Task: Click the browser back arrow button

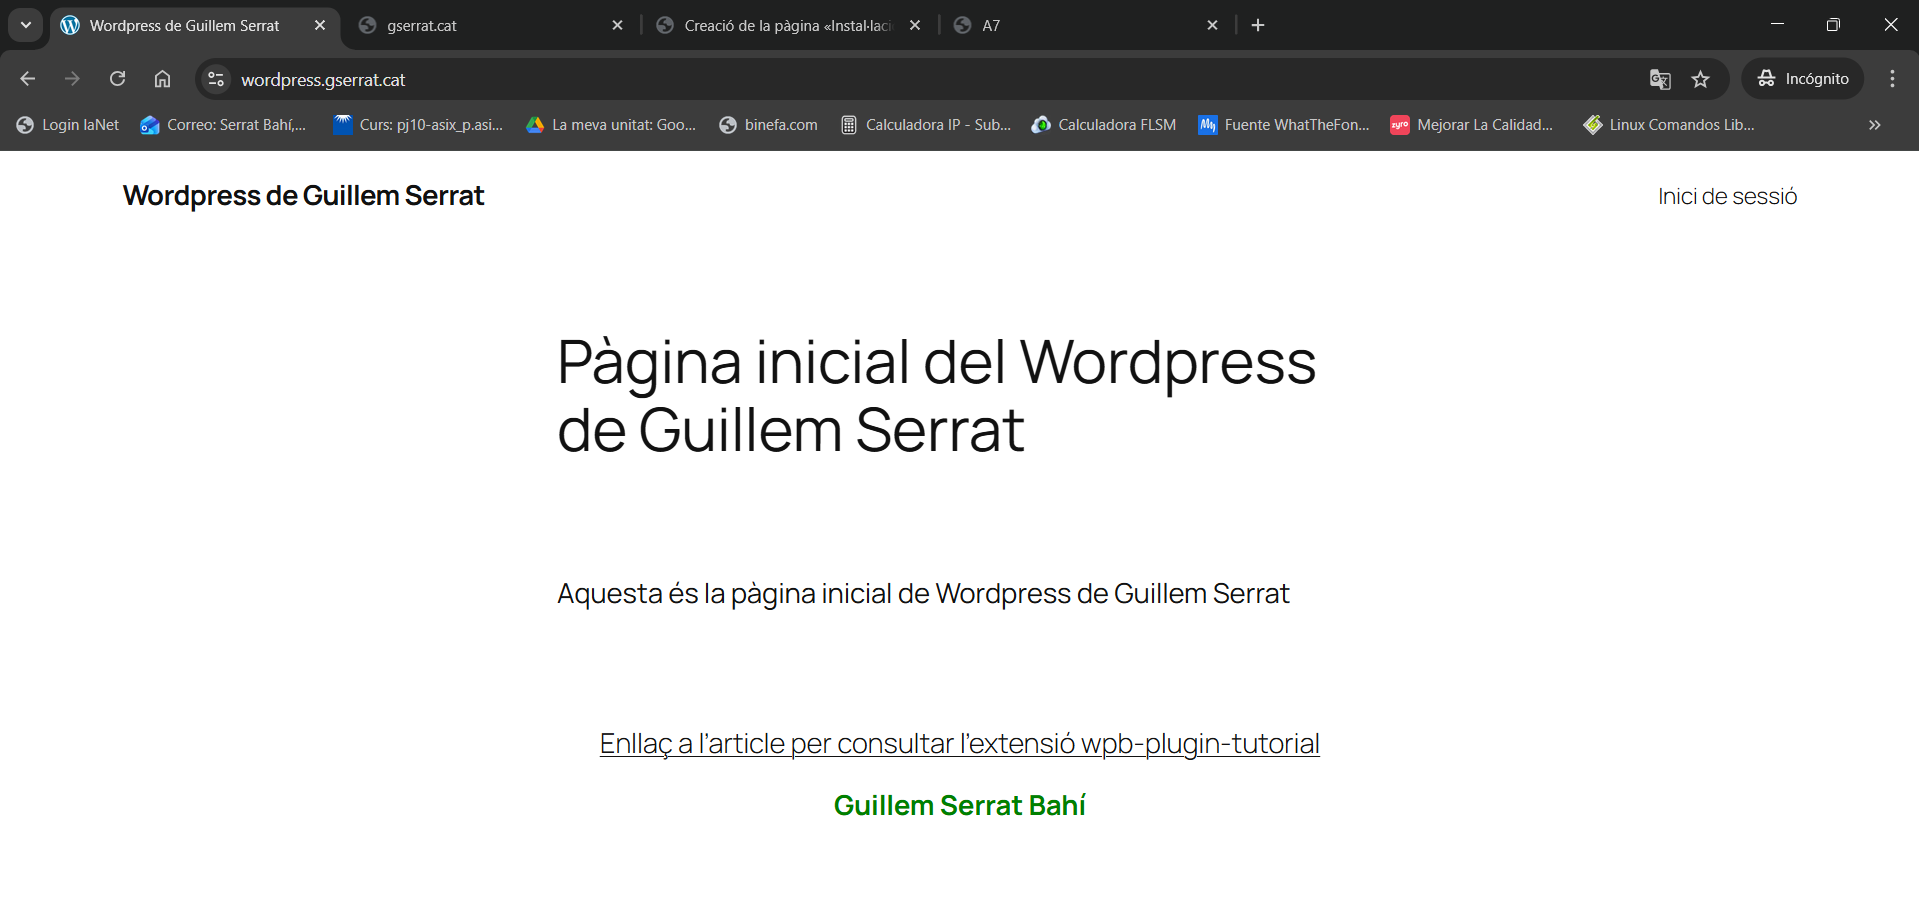Action: [x=28, y=79]
